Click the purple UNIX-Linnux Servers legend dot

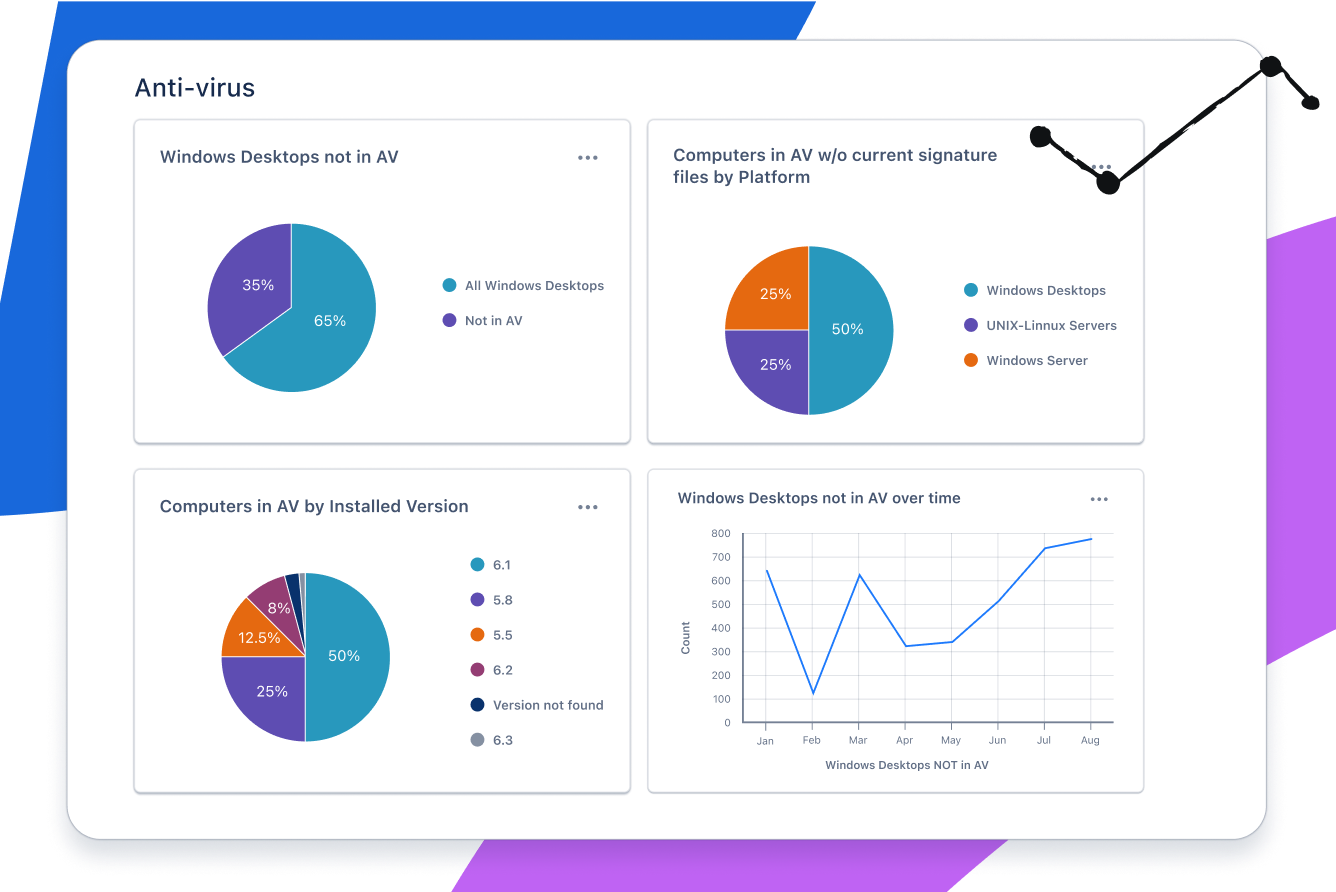(x=971, y=325)
